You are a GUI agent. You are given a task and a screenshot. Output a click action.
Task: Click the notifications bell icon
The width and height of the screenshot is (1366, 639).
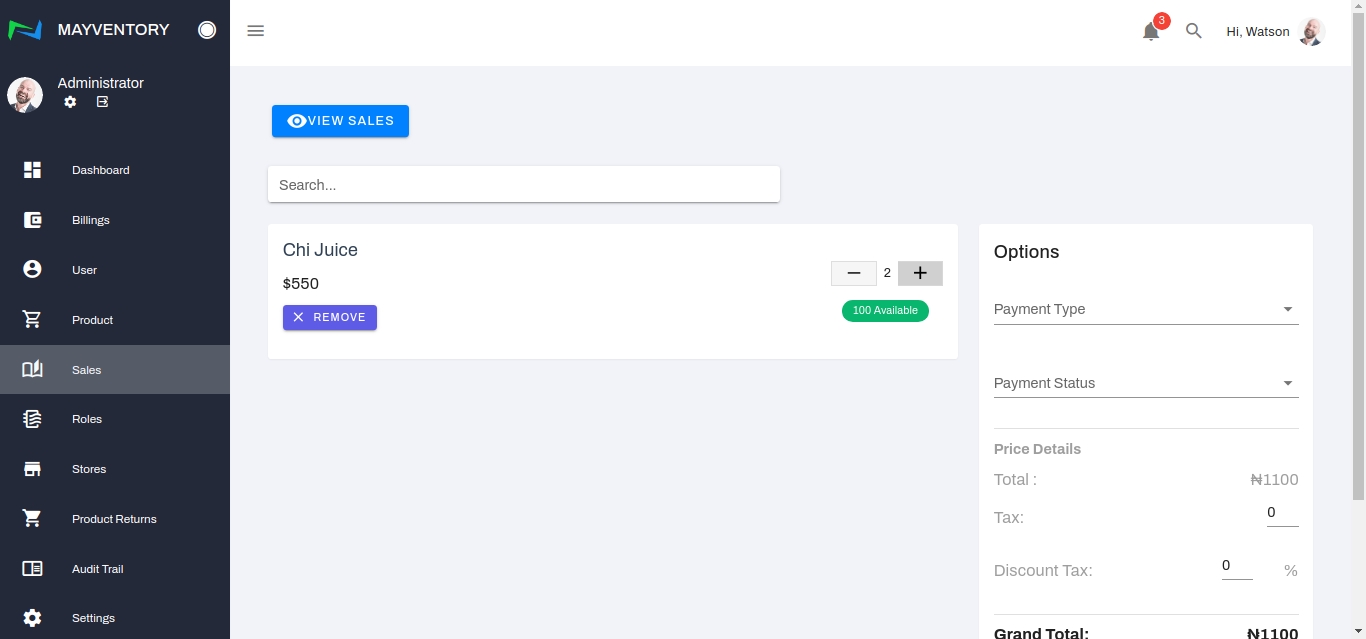coord(1151,32)
